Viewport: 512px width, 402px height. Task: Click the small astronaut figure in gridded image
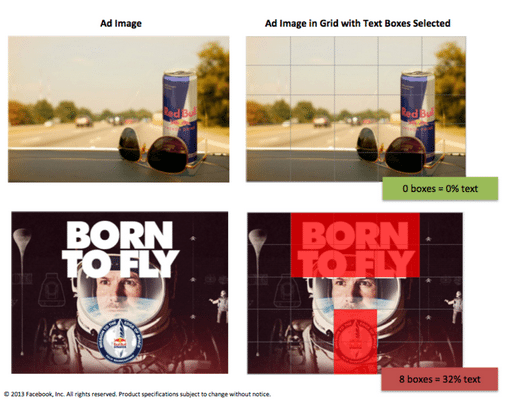(x=455, y=307)
